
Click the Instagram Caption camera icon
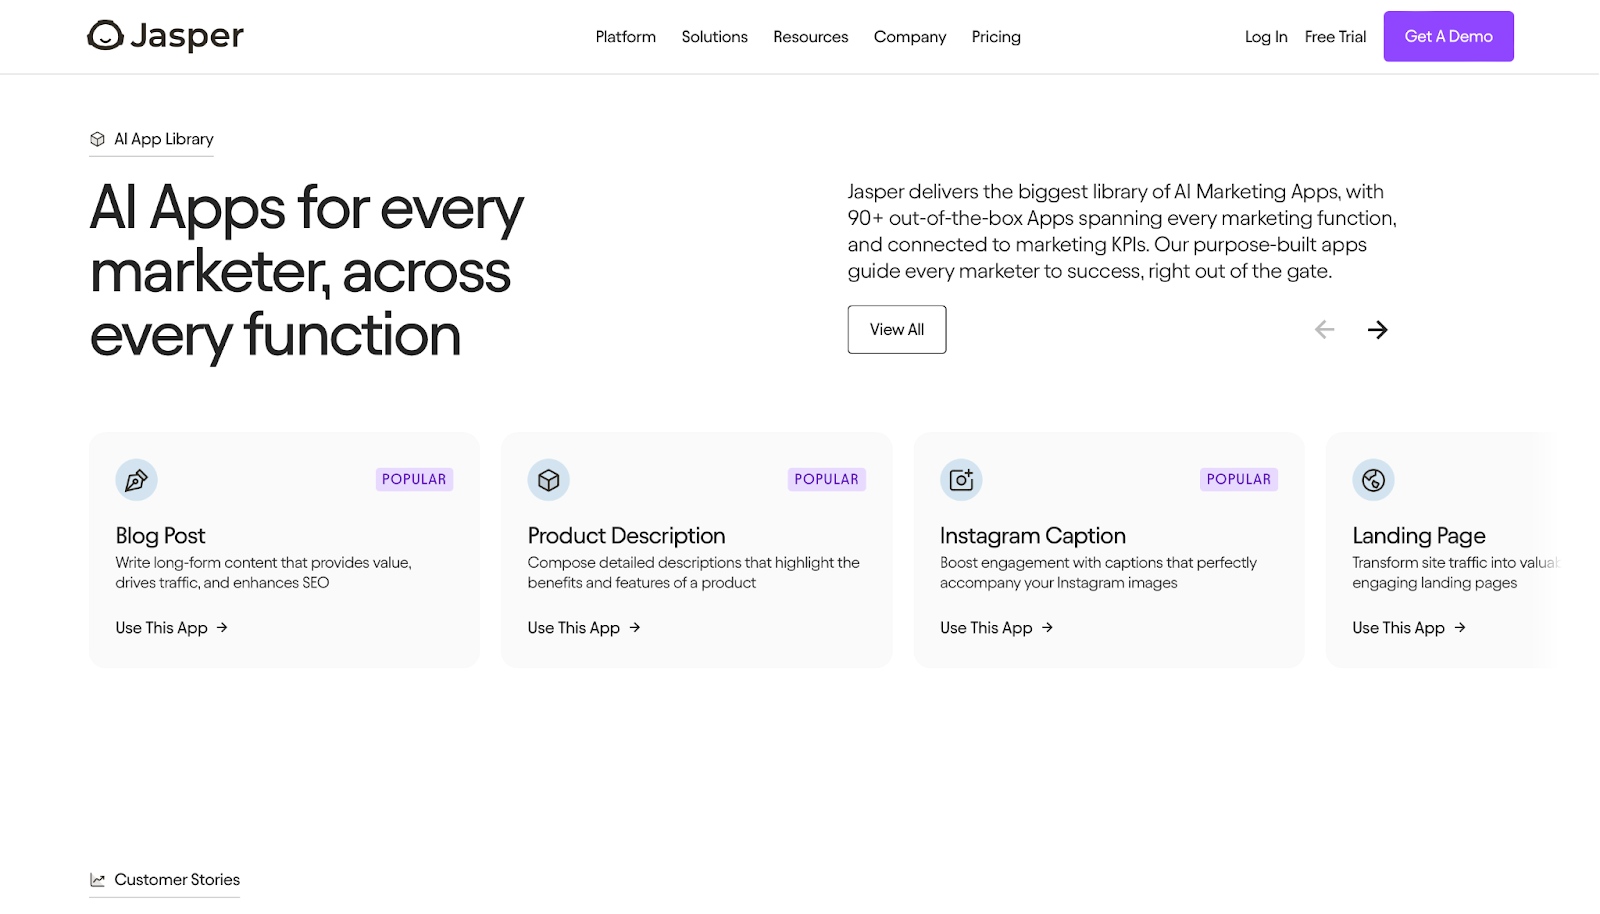pos(961,480)
